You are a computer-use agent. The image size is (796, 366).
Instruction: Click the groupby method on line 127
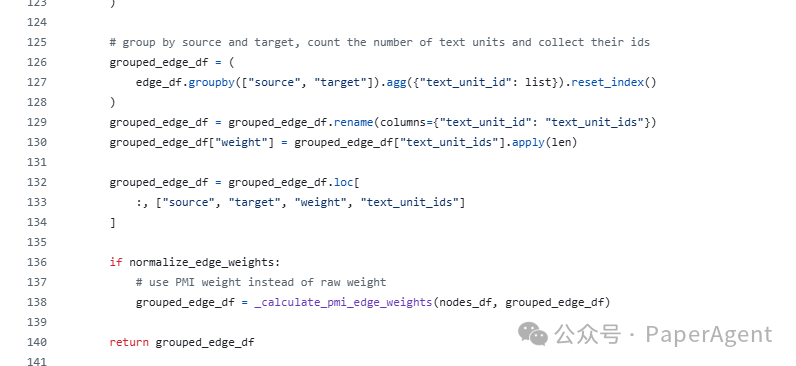tap(212, 82)
